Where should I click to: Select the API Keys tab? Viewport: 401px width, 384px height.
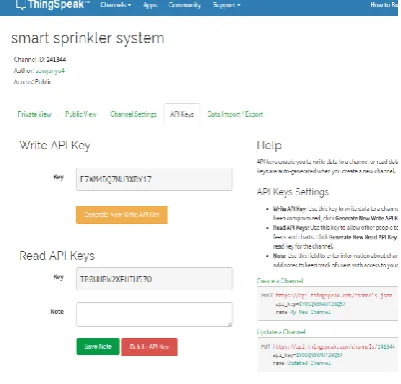(182, 114)
